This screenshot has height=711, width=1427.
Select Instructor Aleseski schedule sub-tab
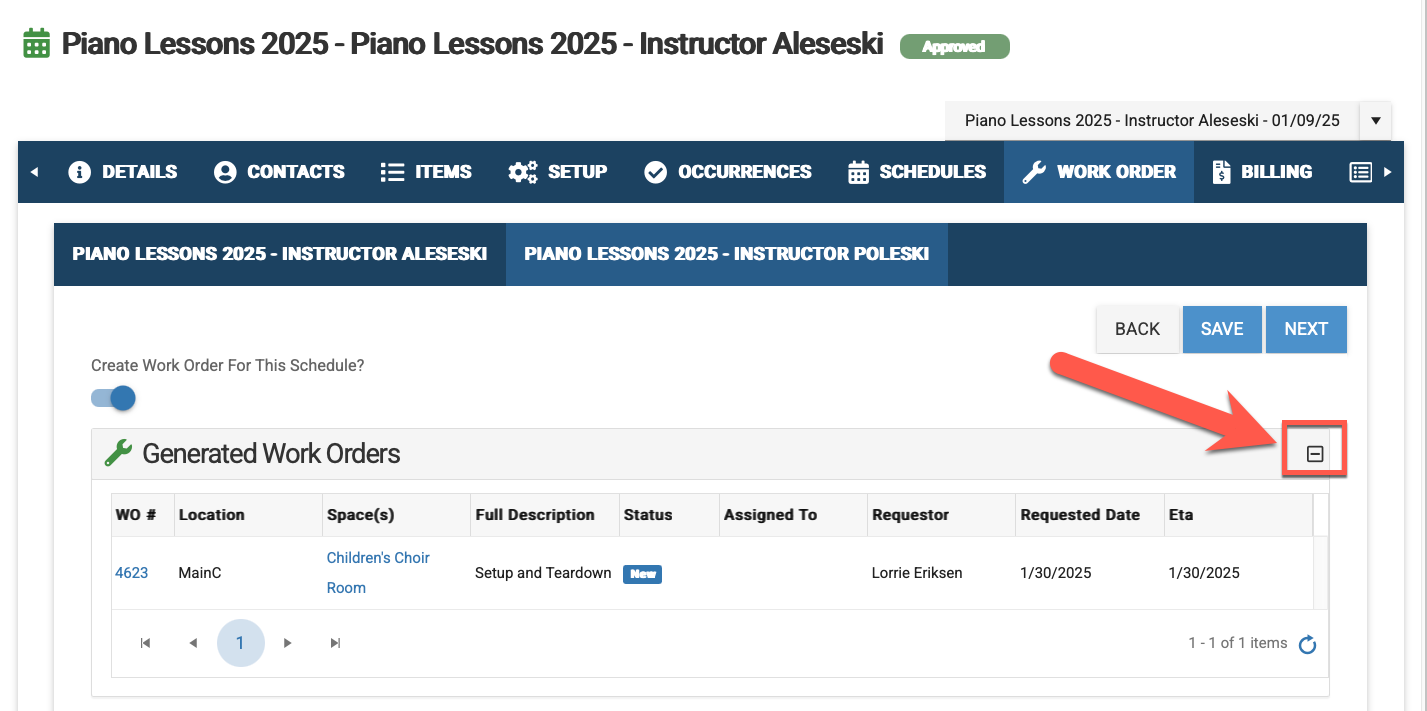280,254
